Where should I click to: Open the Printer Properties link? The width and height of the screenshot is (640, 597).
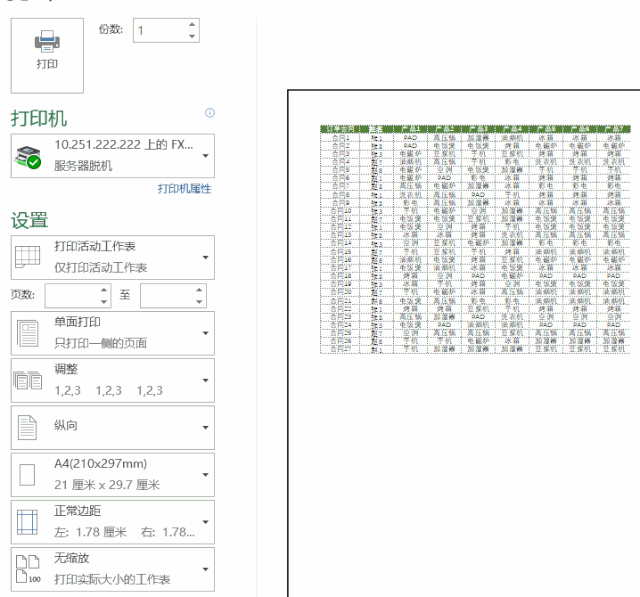coord(184,189)
